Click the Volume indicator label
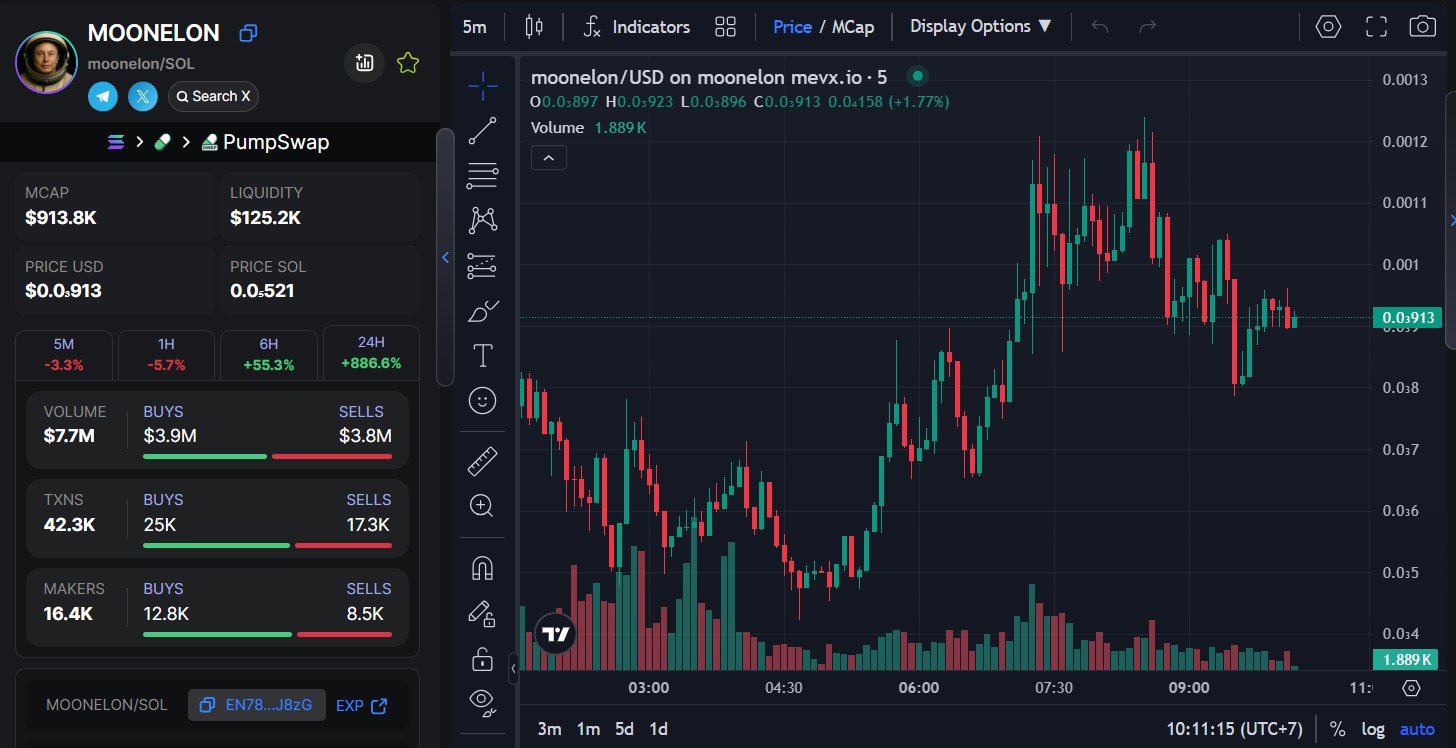 (x=557, y=127)
